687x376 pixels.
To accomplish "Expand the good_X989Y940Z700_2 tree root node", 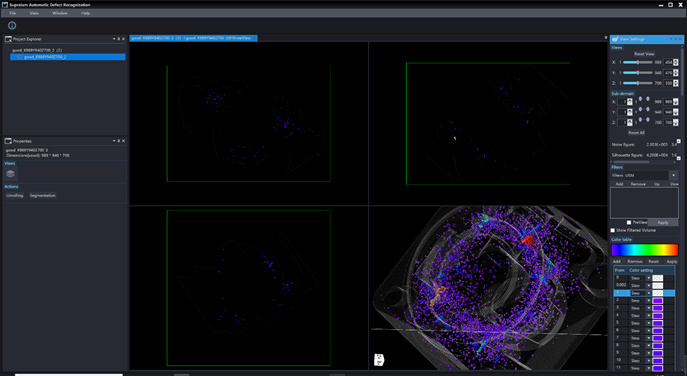I will coord(8,50).
